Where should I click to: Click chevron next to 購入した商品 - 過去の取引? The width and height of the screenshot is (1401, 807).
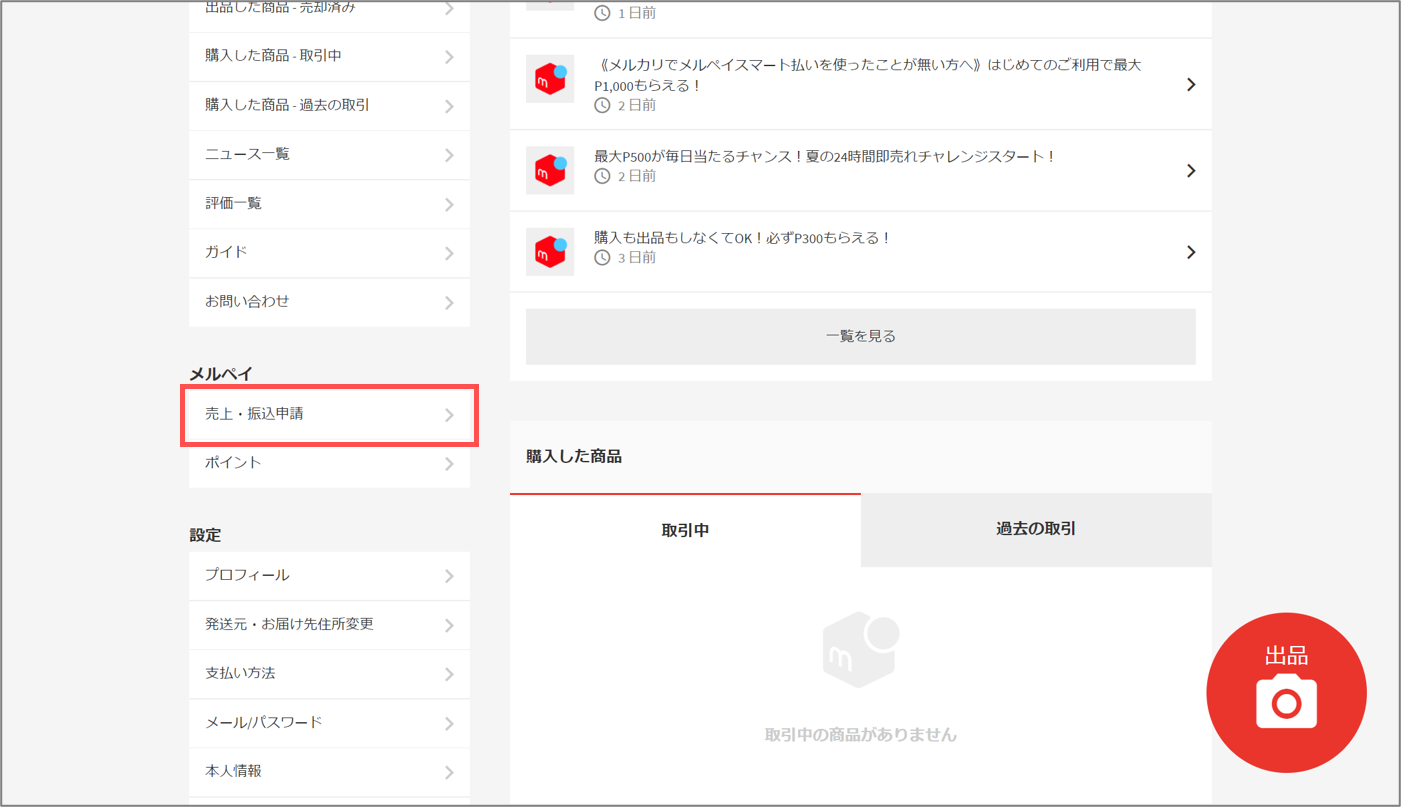pos(449,106)
